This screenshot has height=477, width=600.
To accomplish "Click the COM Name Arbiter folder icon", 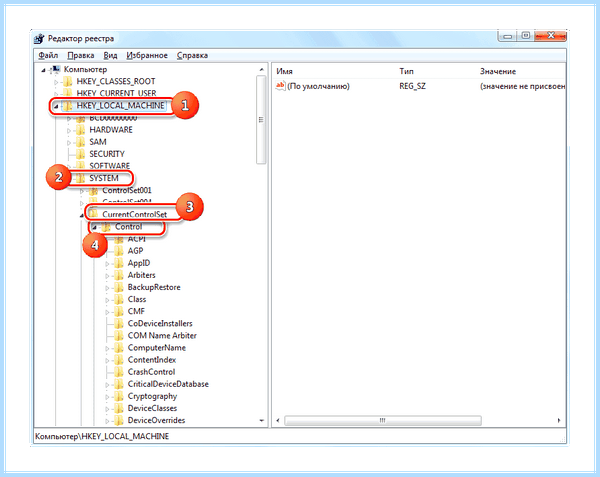I will (119, 335).
